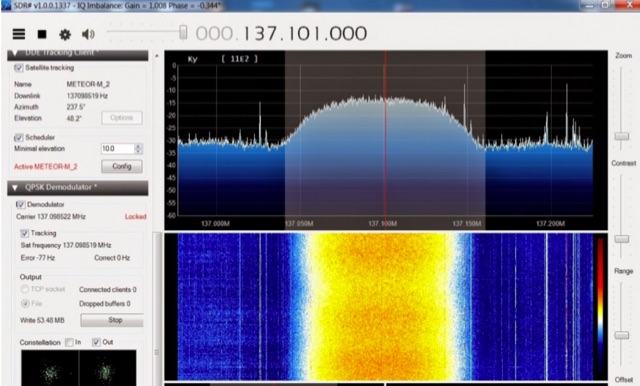Image resolution: width=640 pixels, height=386 pixels.
Task: Click the Options button
Action: click(x=122, y=118)
